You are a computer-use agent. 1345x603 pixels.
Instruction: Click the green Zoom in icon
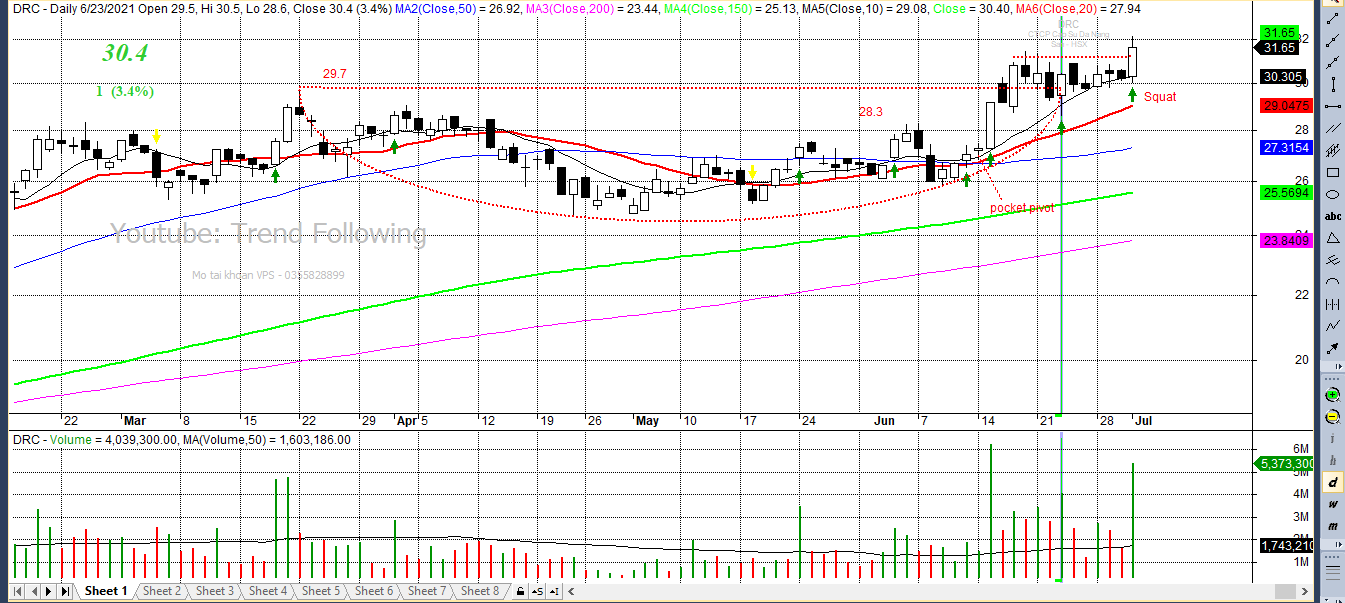1332,394
